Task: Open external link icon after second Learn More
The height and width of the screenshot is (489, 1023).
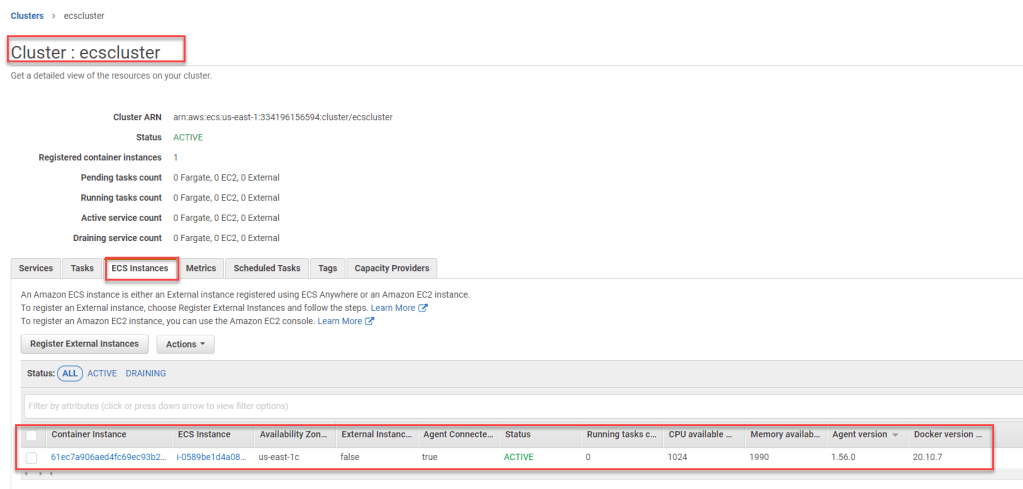Action: pos(370,321)
